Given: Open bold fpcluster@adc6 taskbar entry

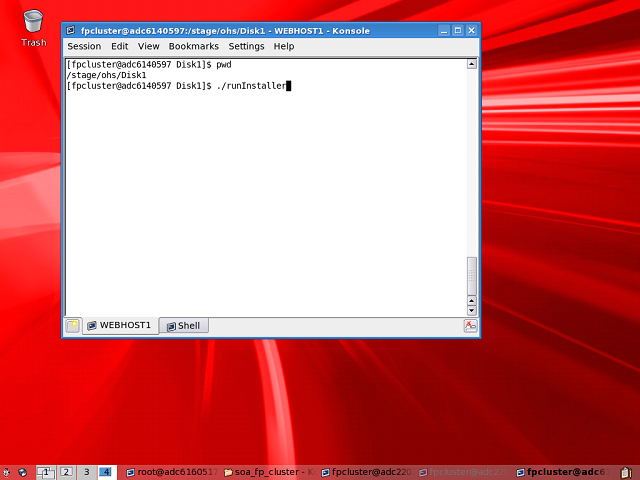Looking at the screenshot, I should tap(562, 472).
